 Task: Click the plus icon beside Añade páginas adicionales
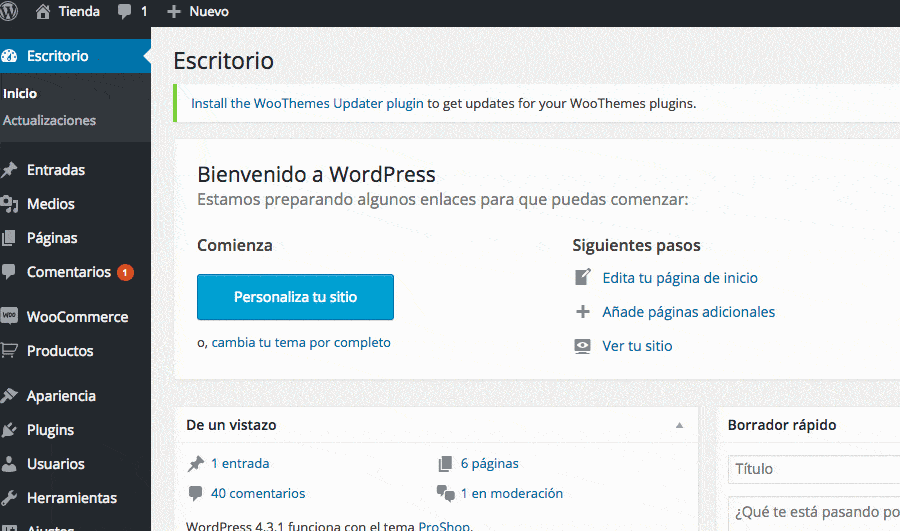coord(583,312)
